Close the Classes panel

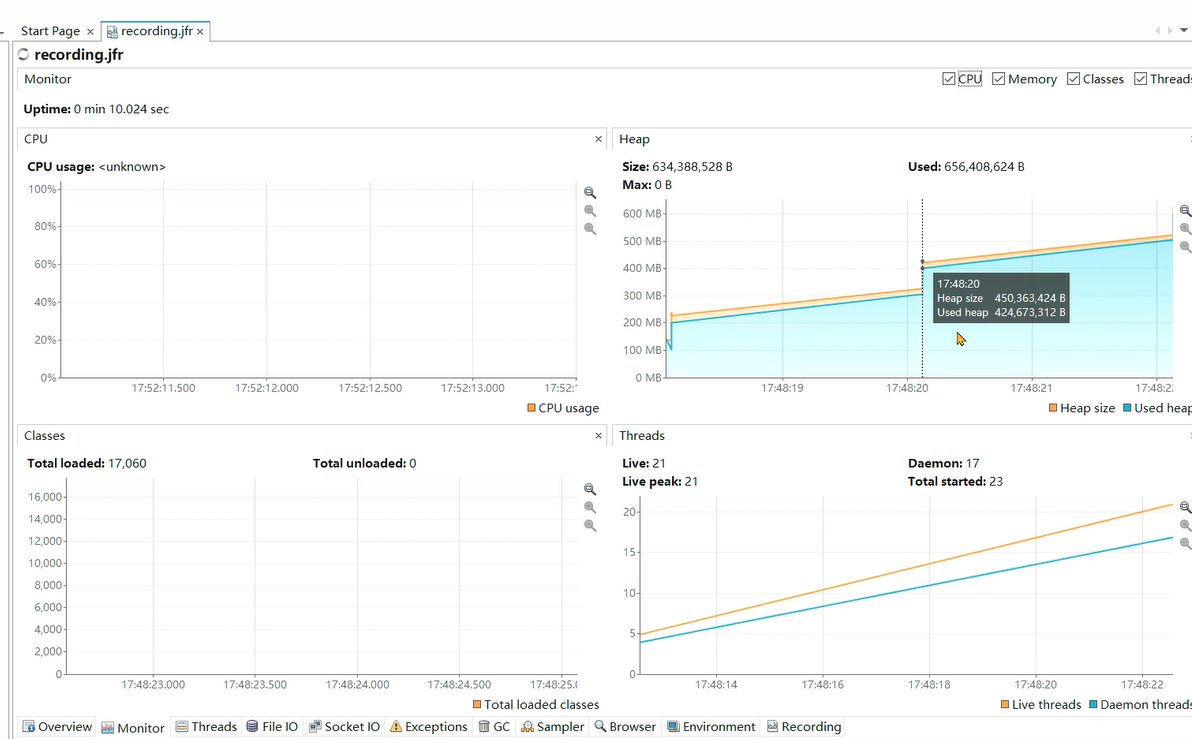(x=599, y=436)
